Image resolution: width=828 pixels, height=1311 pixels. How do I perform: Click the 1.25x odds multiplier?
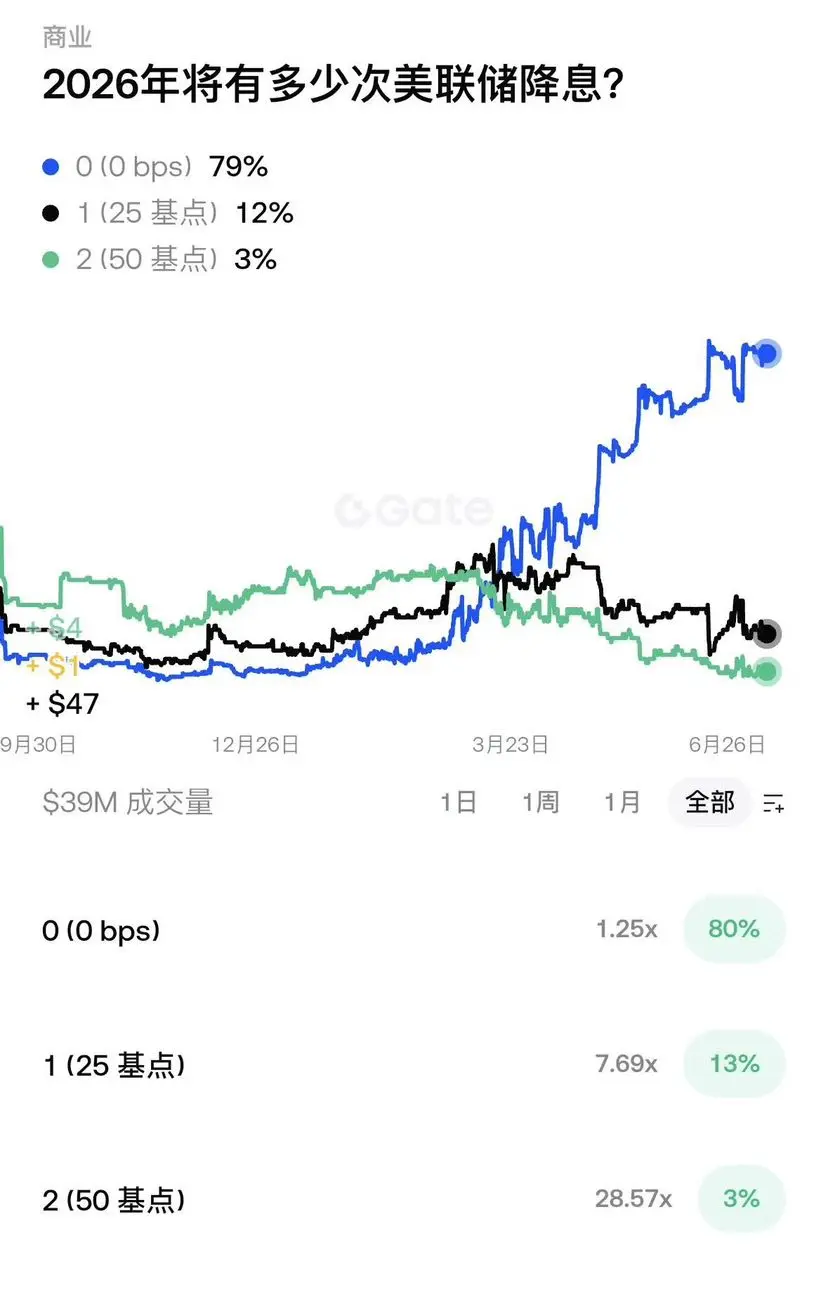pyautogui.click(x=627, y=929)
